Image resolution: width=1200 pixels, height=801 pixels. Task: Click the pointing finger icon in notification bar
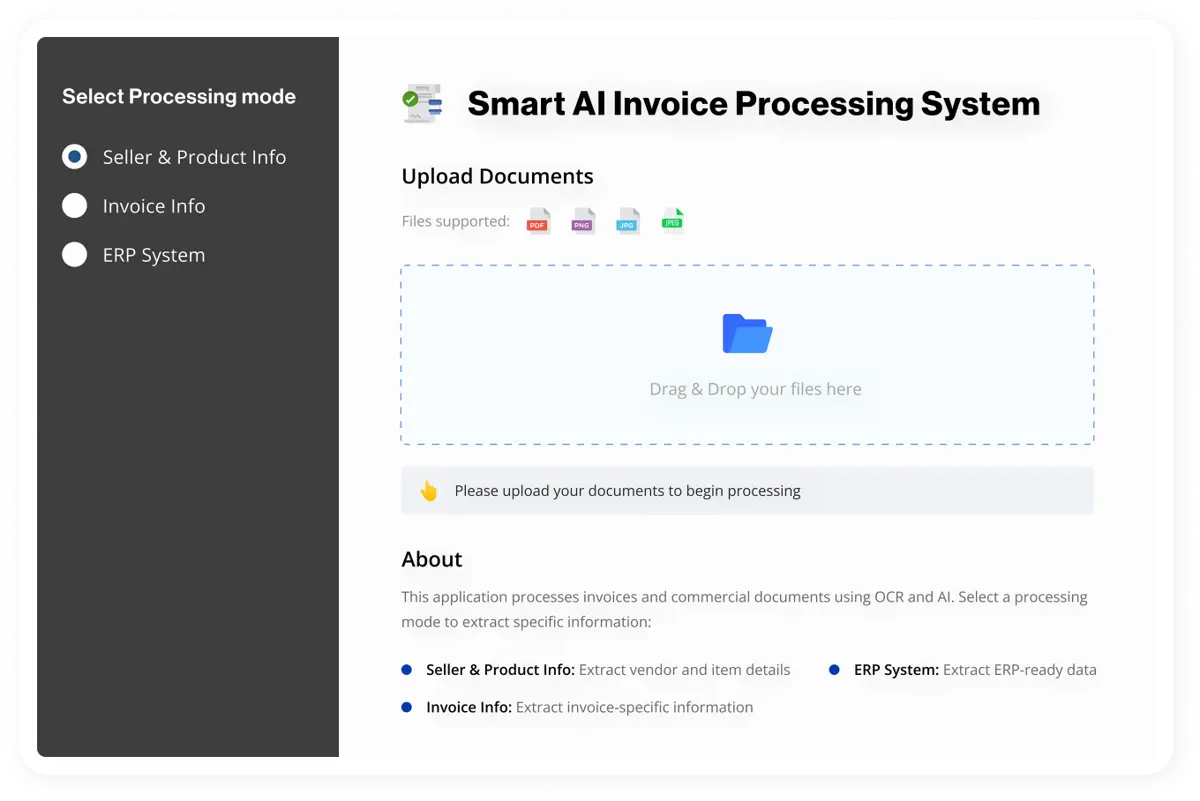pyautogui.click(x=429, y=490)
